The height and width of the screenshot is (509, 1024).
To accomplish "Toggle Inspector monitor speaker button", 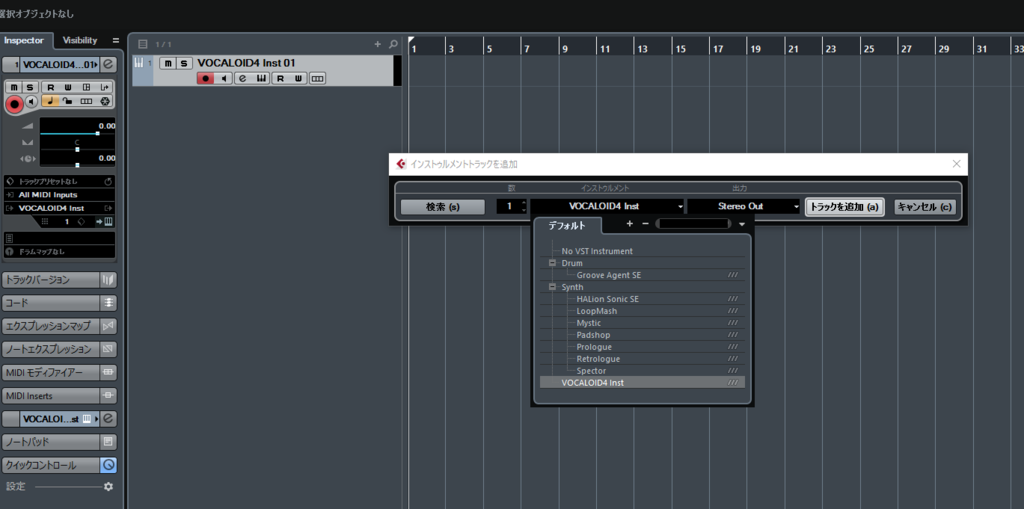I will pos(31,101).
